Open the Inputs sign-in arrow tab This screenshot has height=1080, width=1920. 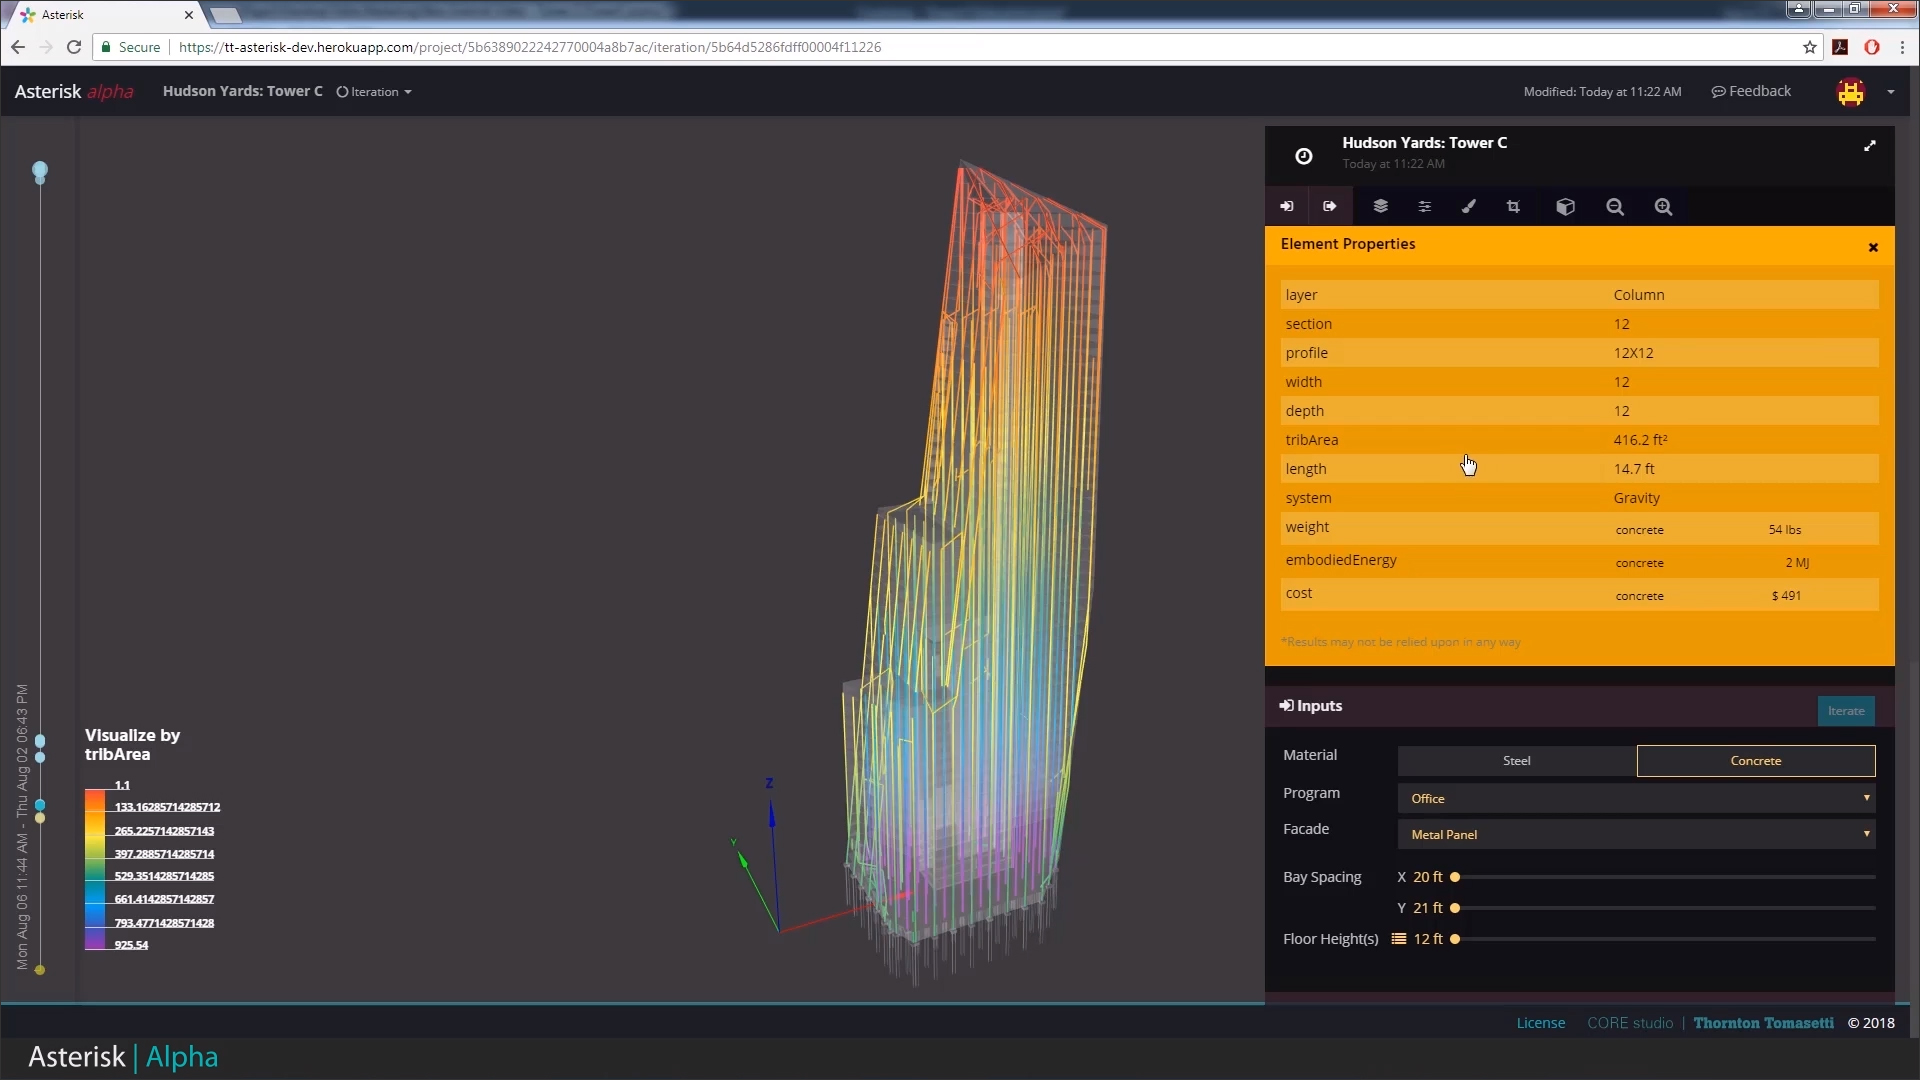tap(1287, 206)
